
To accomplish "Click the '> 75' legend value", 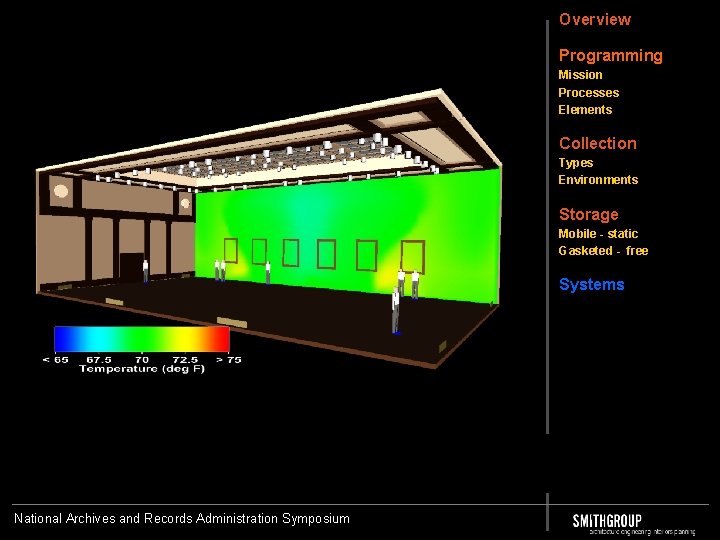I will pos(229,360).
